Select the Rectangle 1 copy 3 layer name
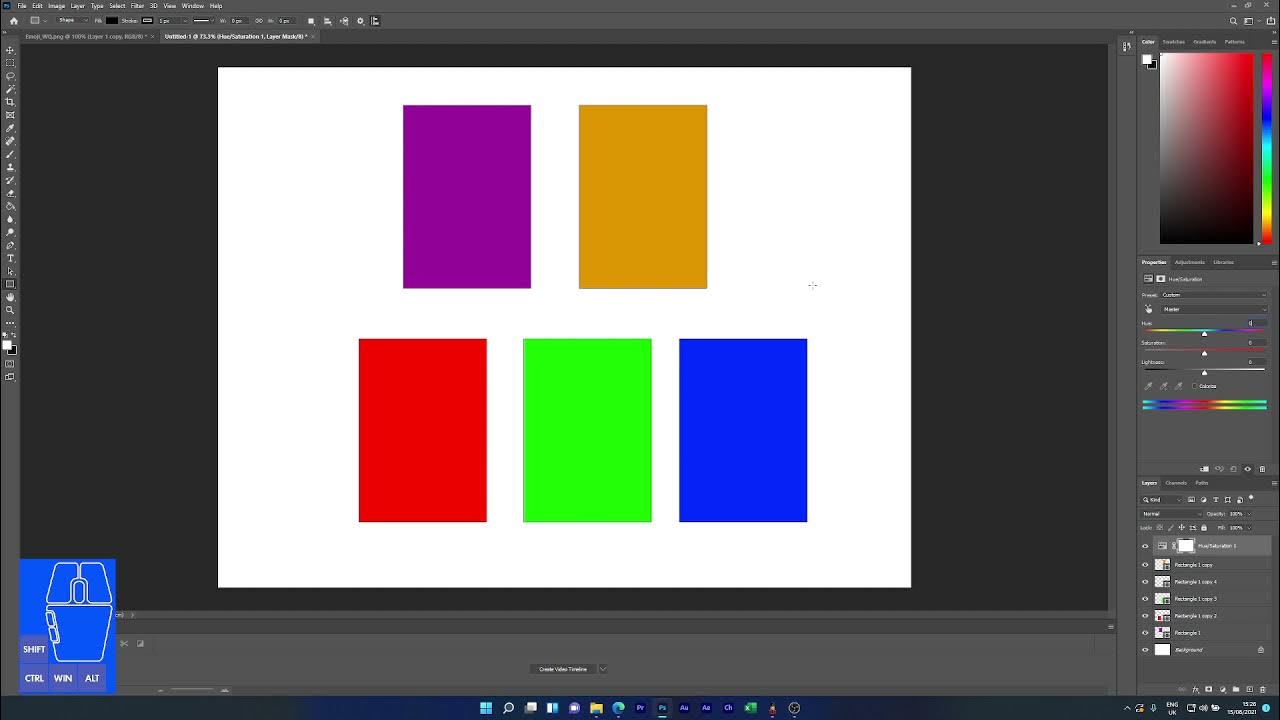The height and width of the screenshot is (720, 1280). tap(1196, 599)
